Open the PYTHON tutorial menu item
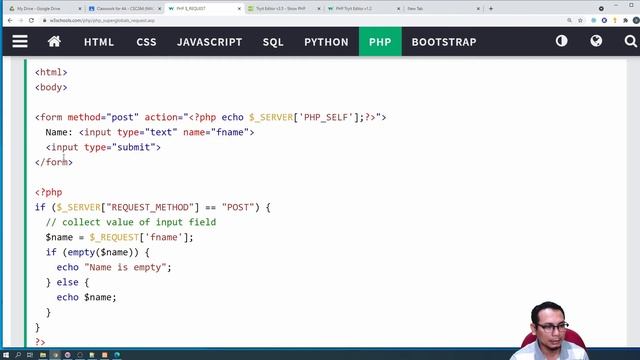640x360 pixels. point(326,42)
